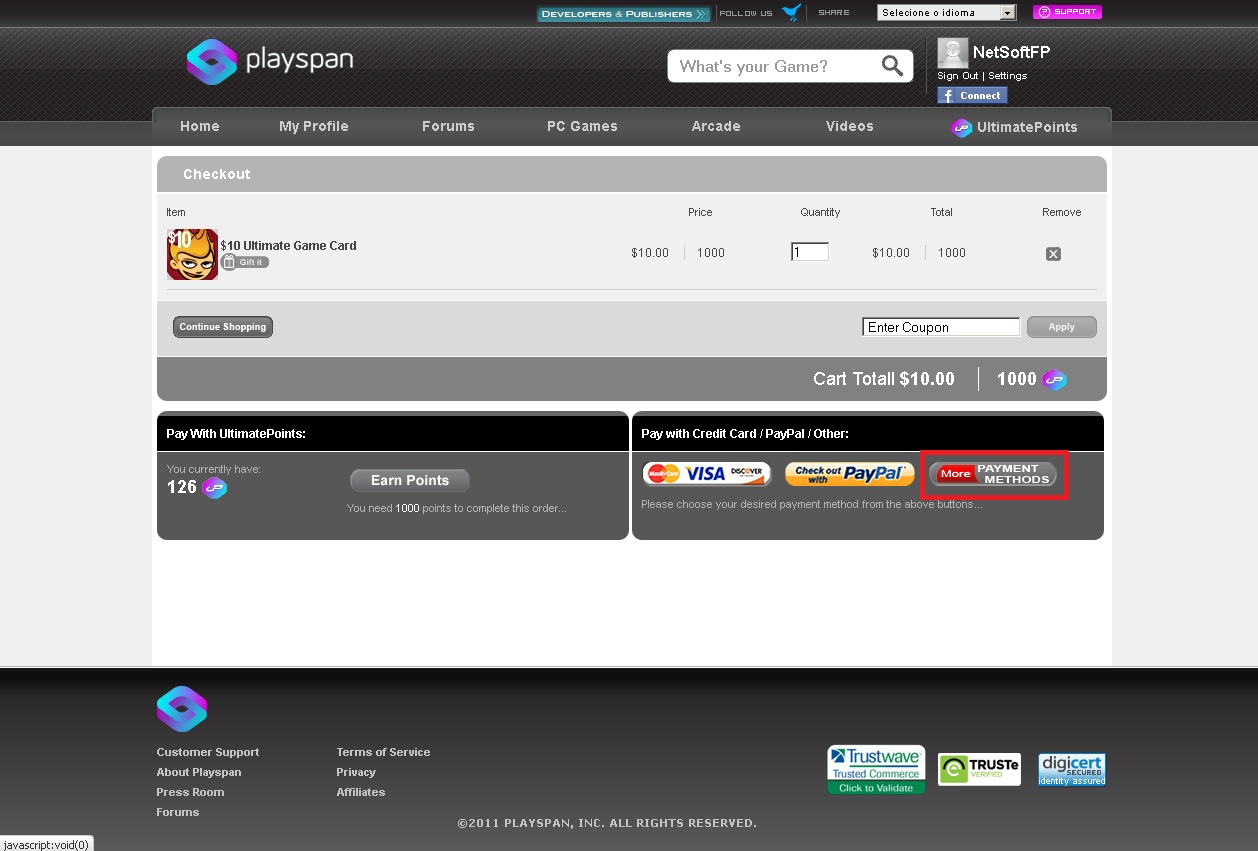
Task: Open the Selecione o idioma language dropdown
Action: (946, 13)
